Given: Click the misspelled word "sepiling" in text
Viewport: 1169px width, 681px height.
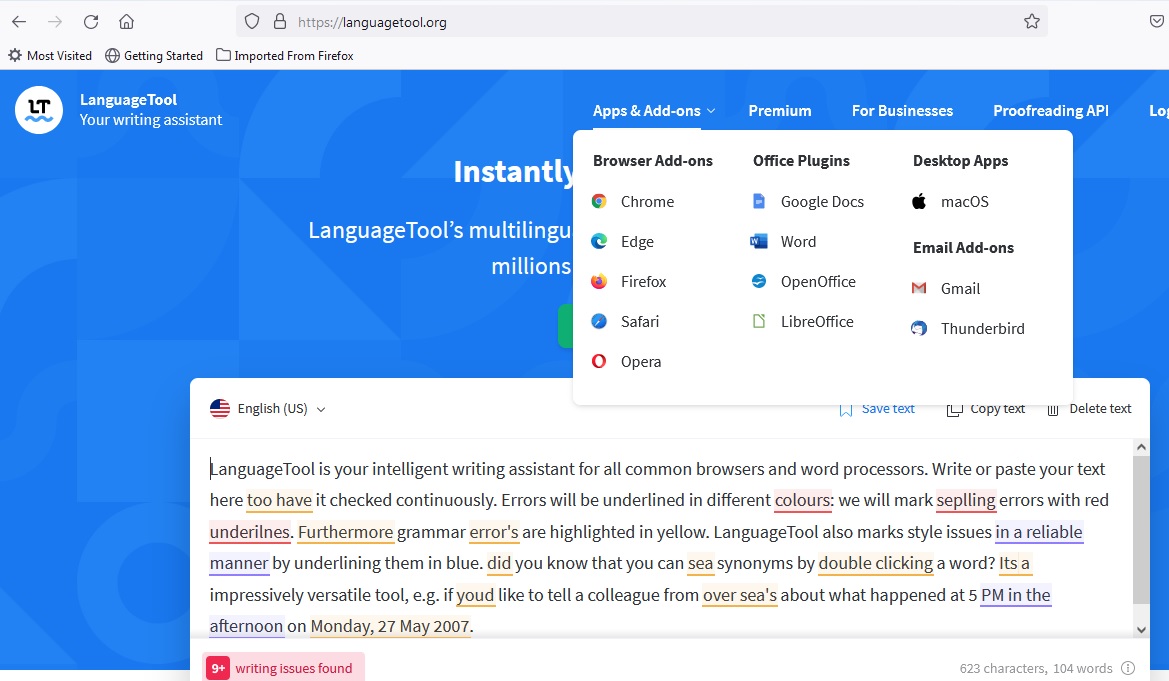Looking at the screenshot, I should click(x=966, y=500).
